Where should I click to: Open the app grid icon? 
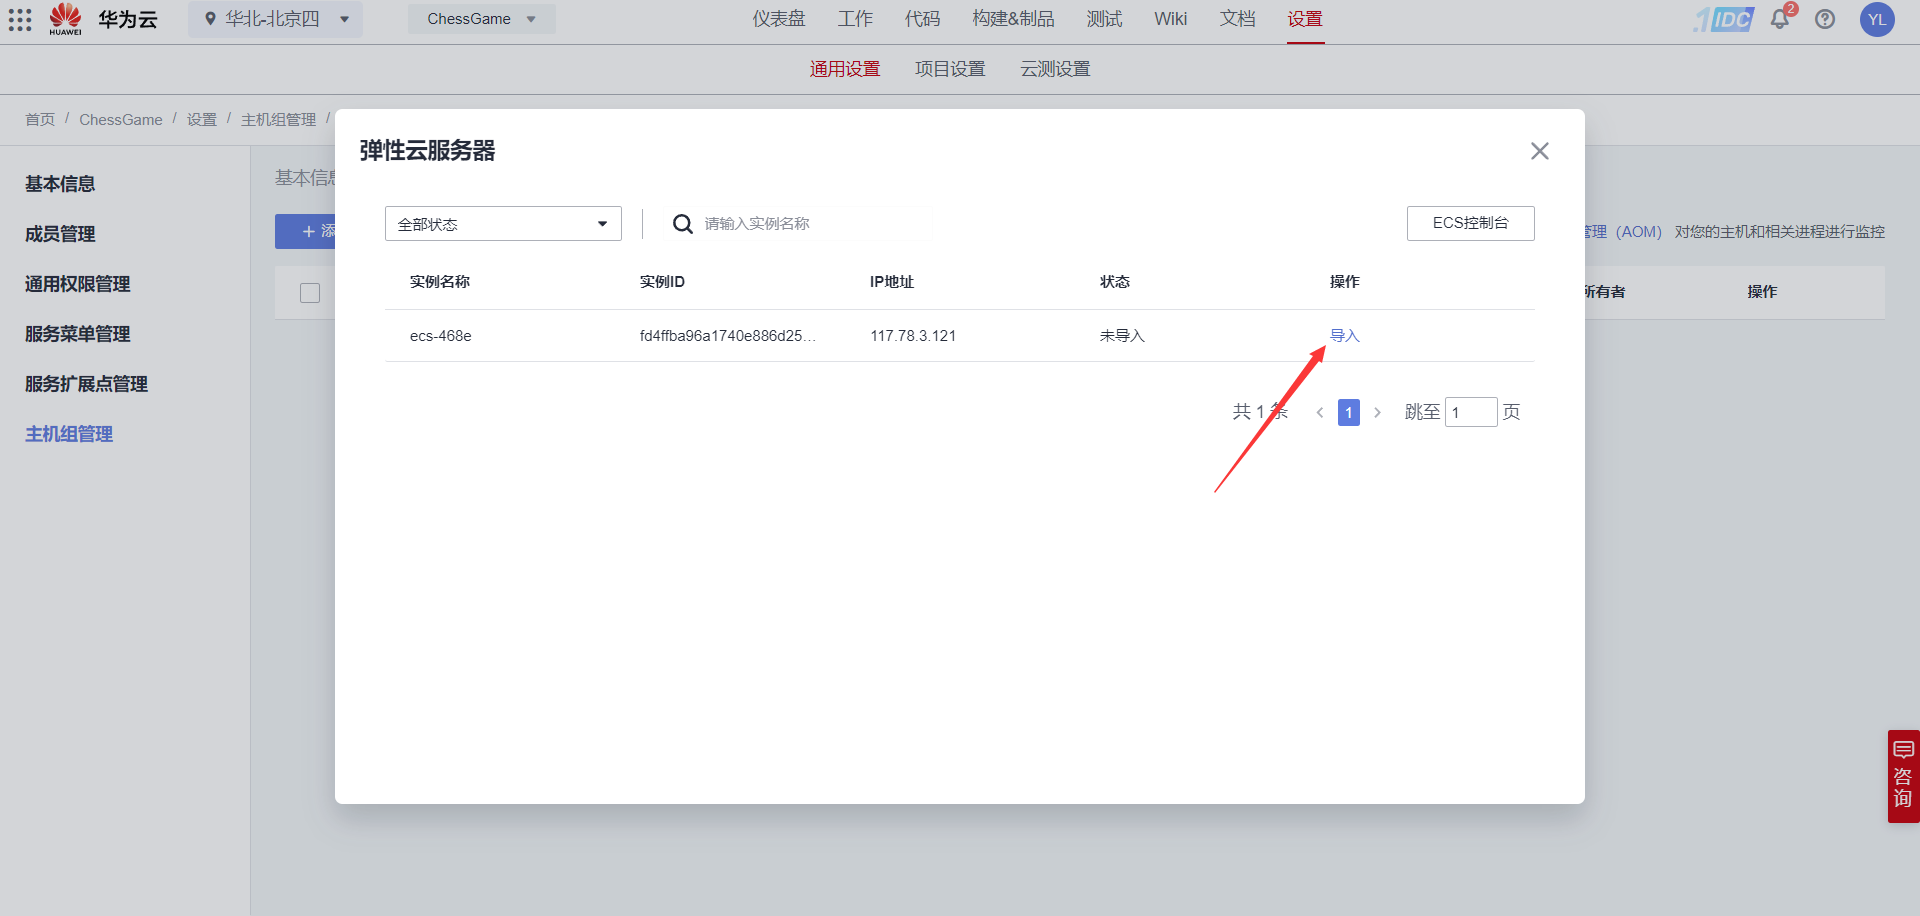20,19
